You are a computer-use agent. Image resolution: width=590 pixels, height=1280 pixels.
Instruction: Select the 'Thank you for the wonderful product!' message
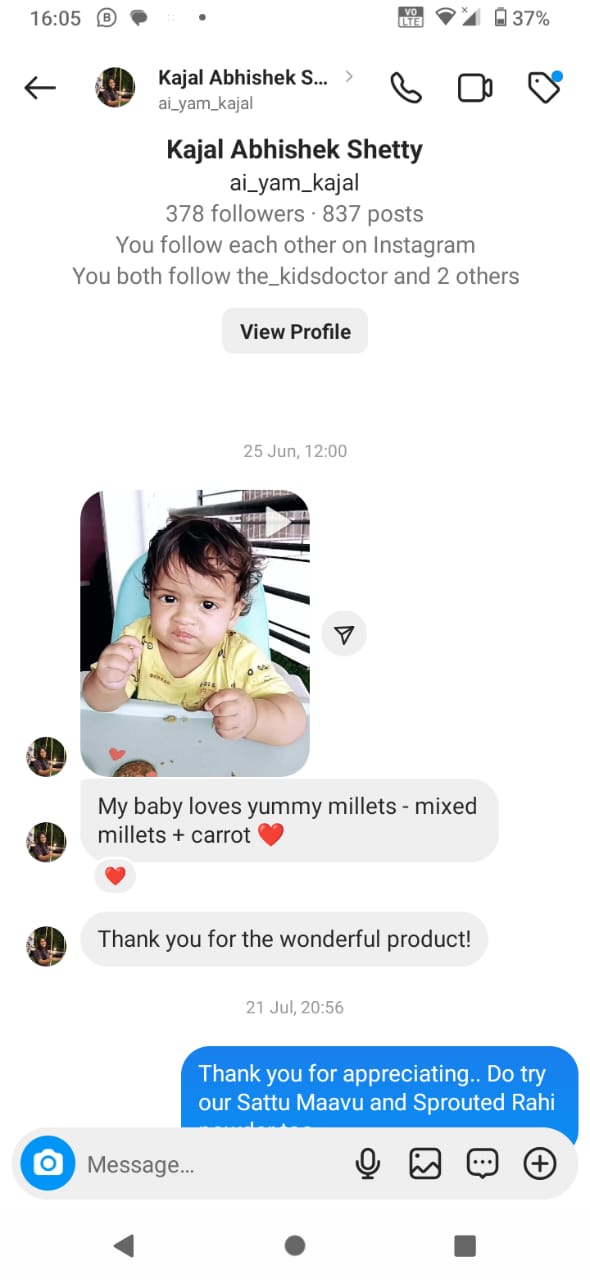(284, 939)
